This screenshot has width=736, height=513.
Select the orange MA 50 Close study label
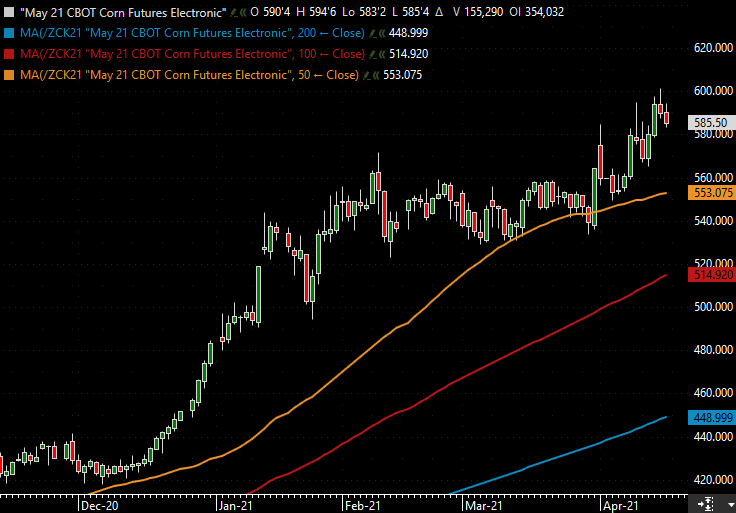click(190, 76)
